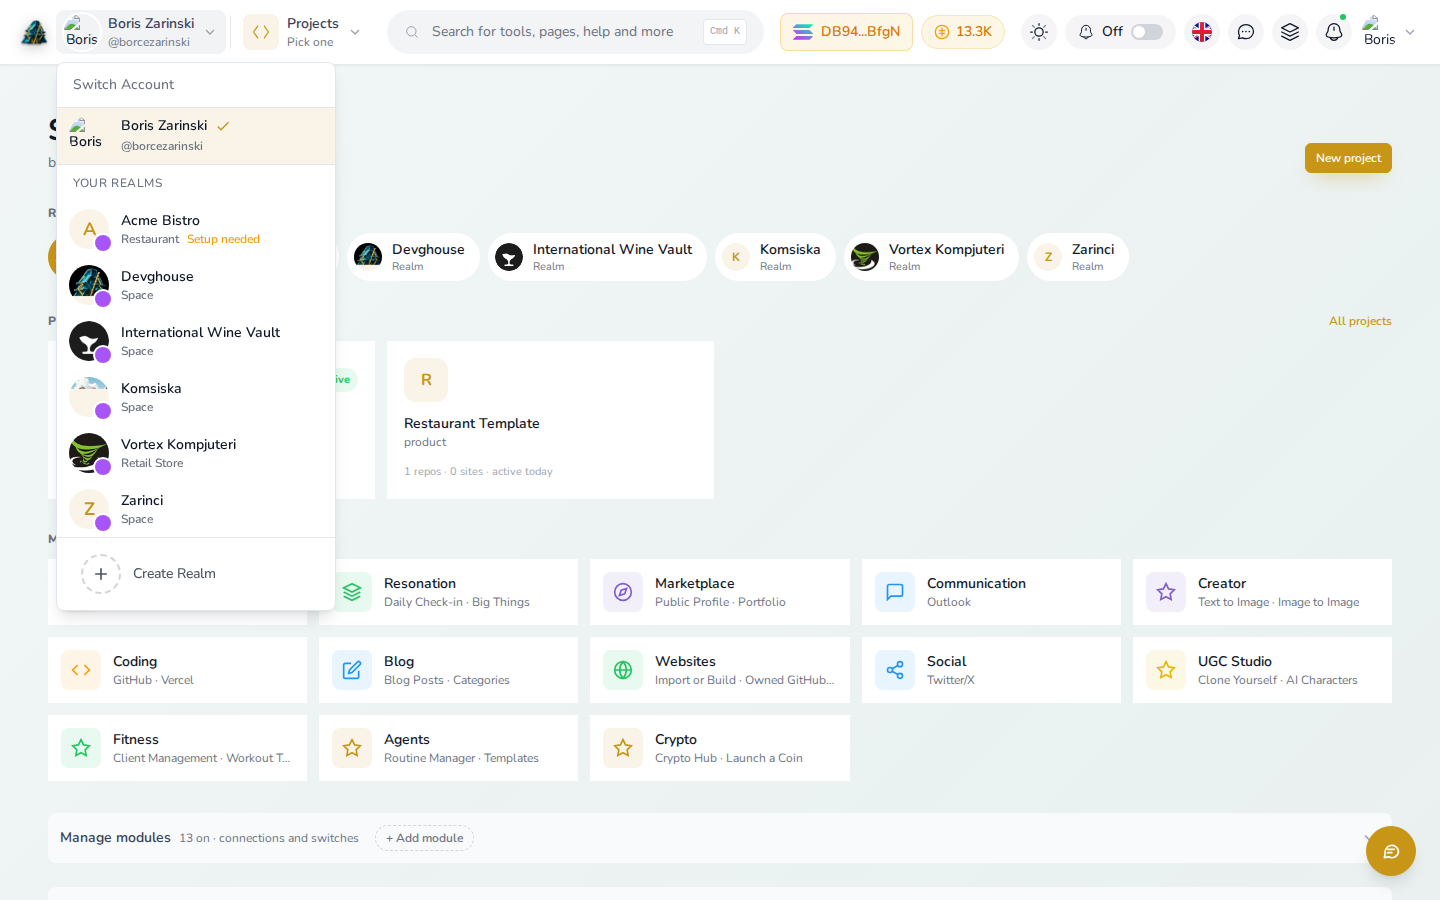
Task: Click the search tools and pages field
Action: point(575,32)
